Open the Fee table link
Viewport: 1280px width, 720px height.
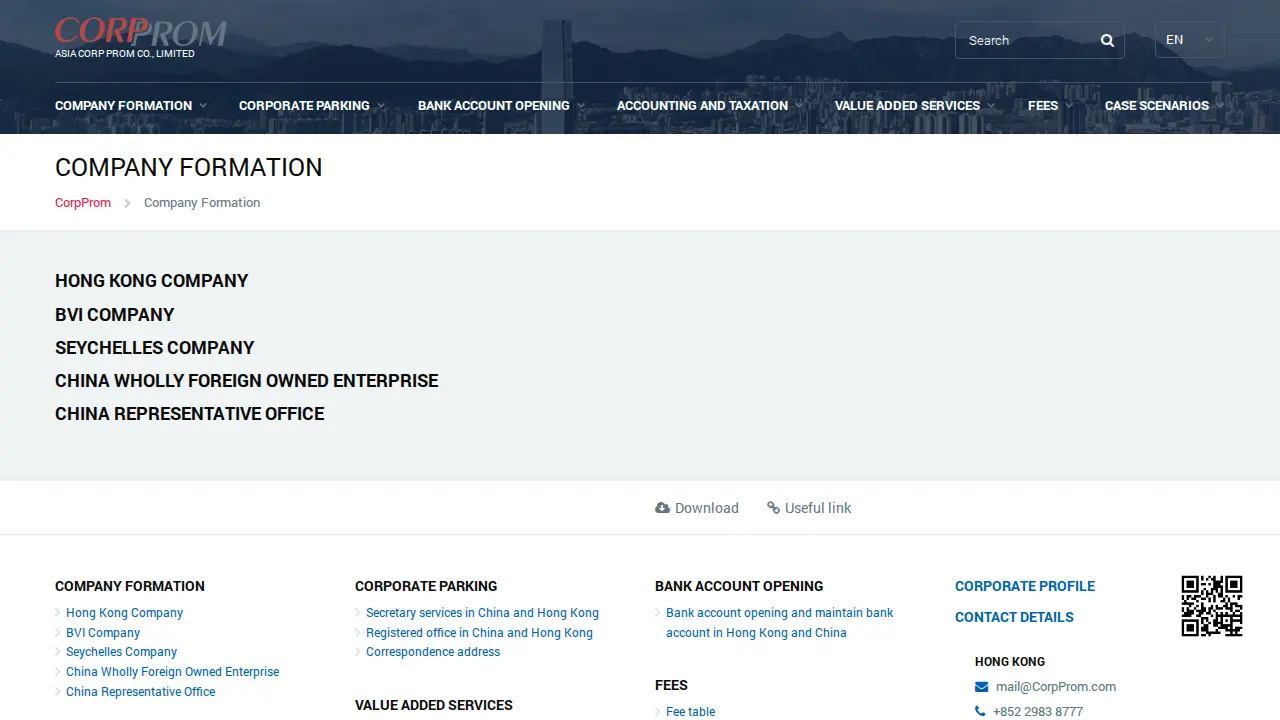click(691, 712)
